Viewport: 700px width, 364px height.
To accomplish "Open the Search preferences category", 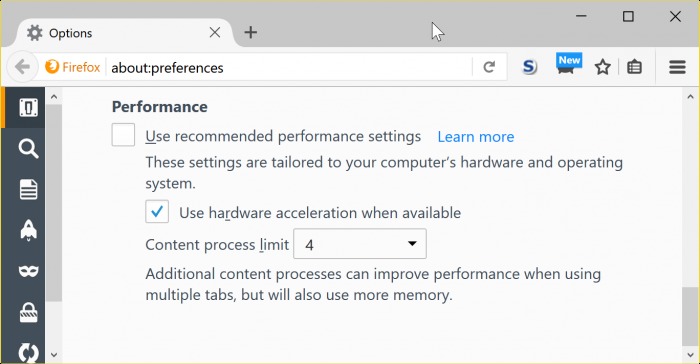I will point(28,148).
